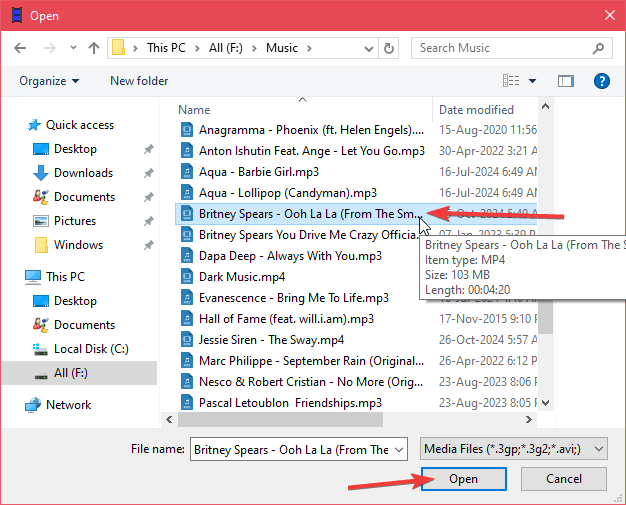
Task: Click inside the Search Music field
Action: point(498,48)
